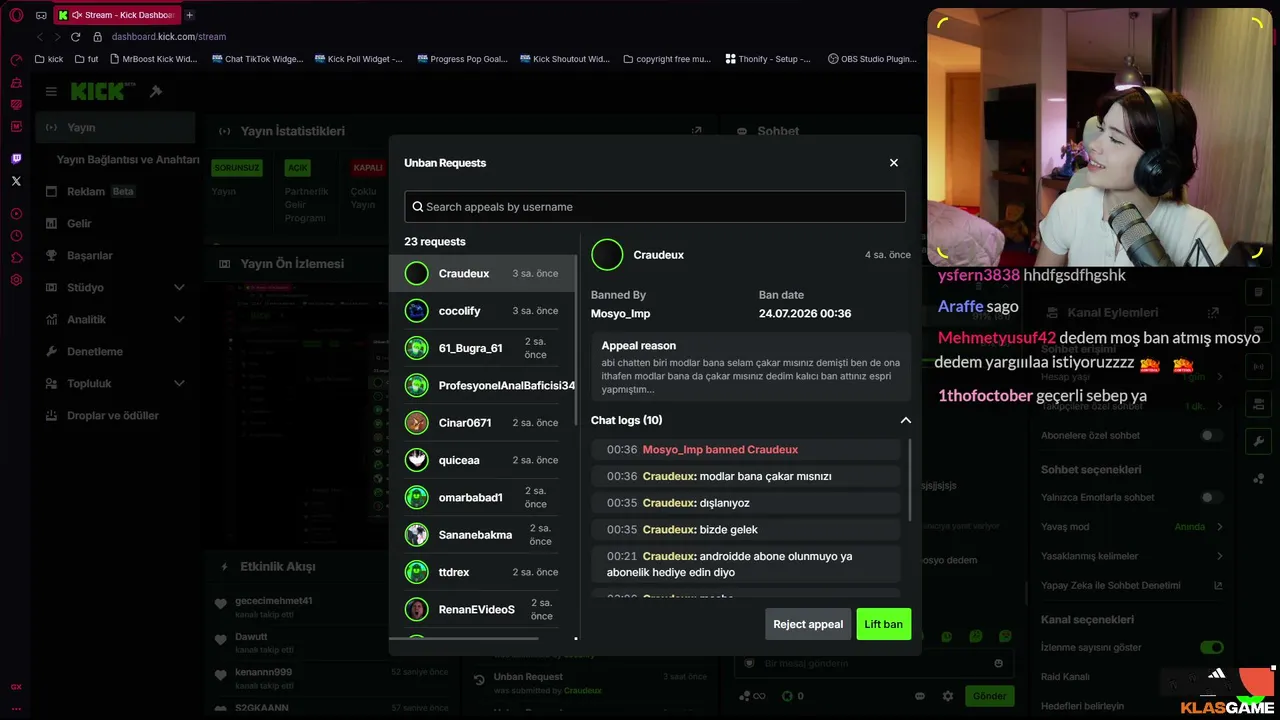1280x720 pixels.
Task: Click the wrench icon in right edge strip
Action: point(1258,441)
